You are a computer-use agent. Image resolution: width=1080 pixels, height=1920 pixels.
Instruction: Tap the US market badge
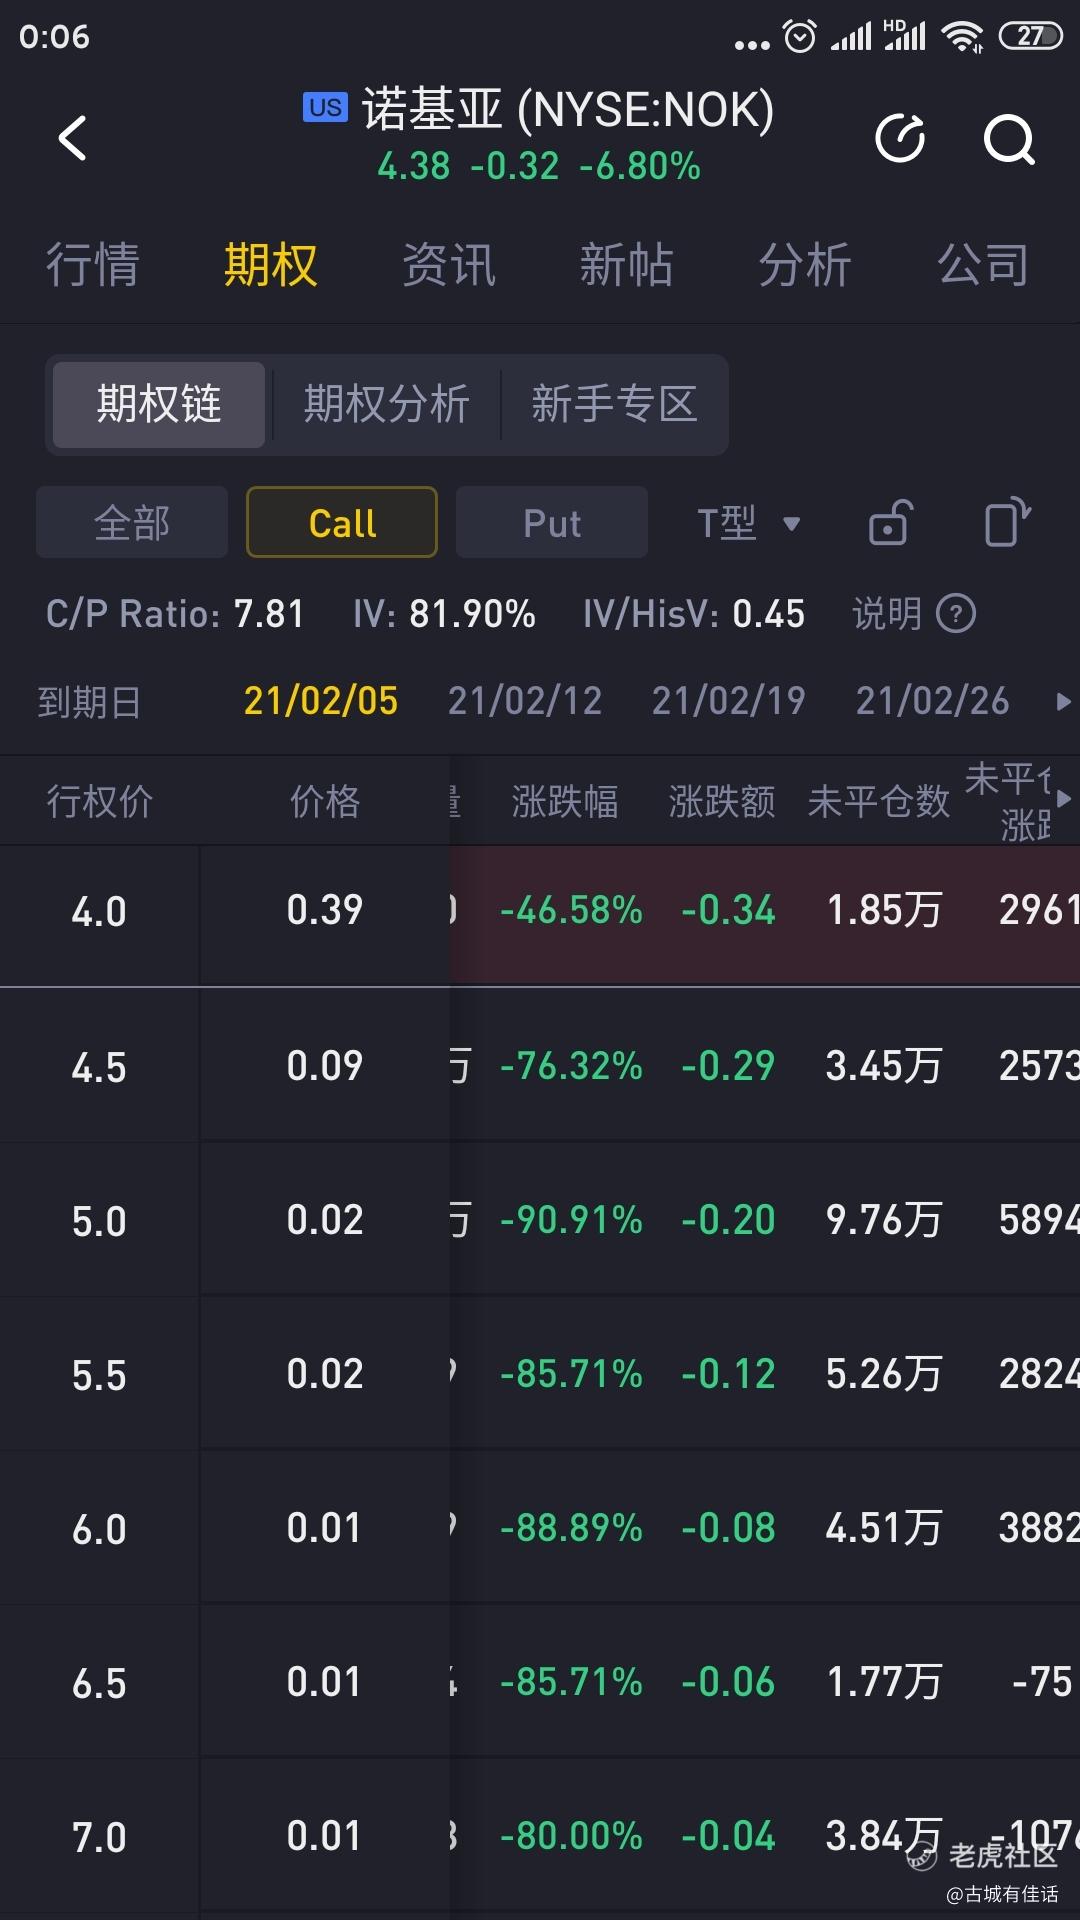325,107
